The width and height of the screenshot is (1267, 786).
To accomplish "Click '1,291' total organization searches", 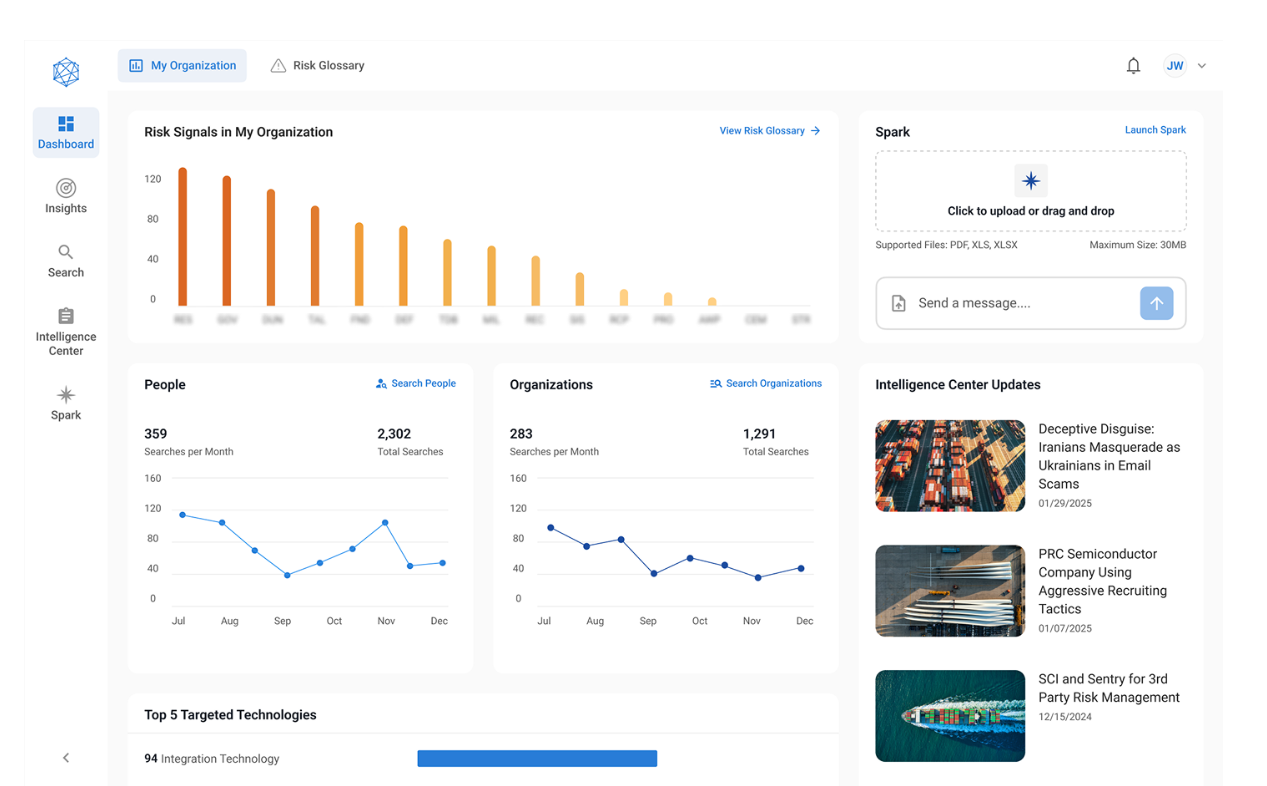I will pos(760,434).
